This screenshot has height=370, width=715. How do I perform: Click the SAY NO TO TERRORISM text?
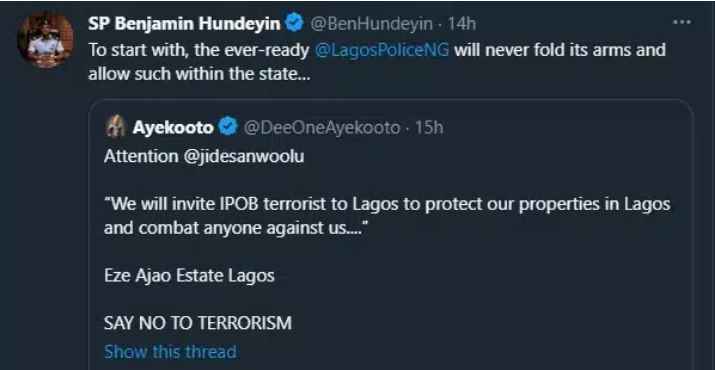198,323
